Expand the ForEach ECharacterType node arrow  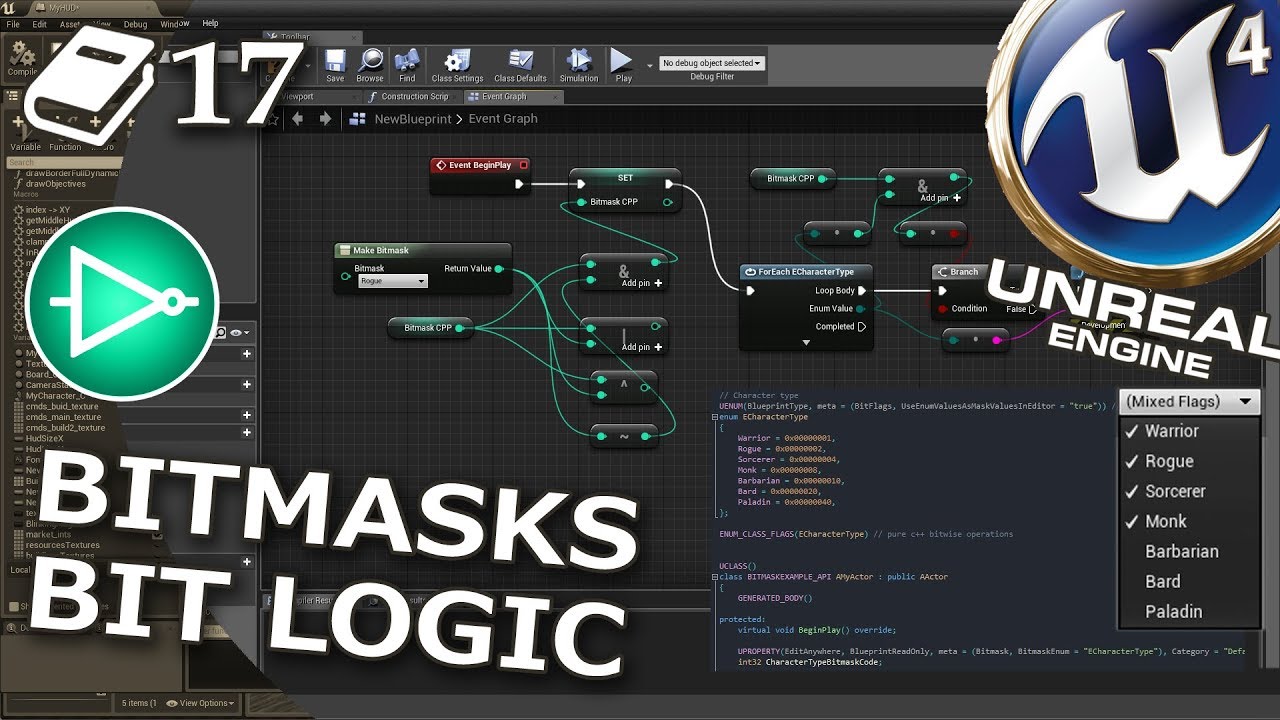tap(806, 342)
